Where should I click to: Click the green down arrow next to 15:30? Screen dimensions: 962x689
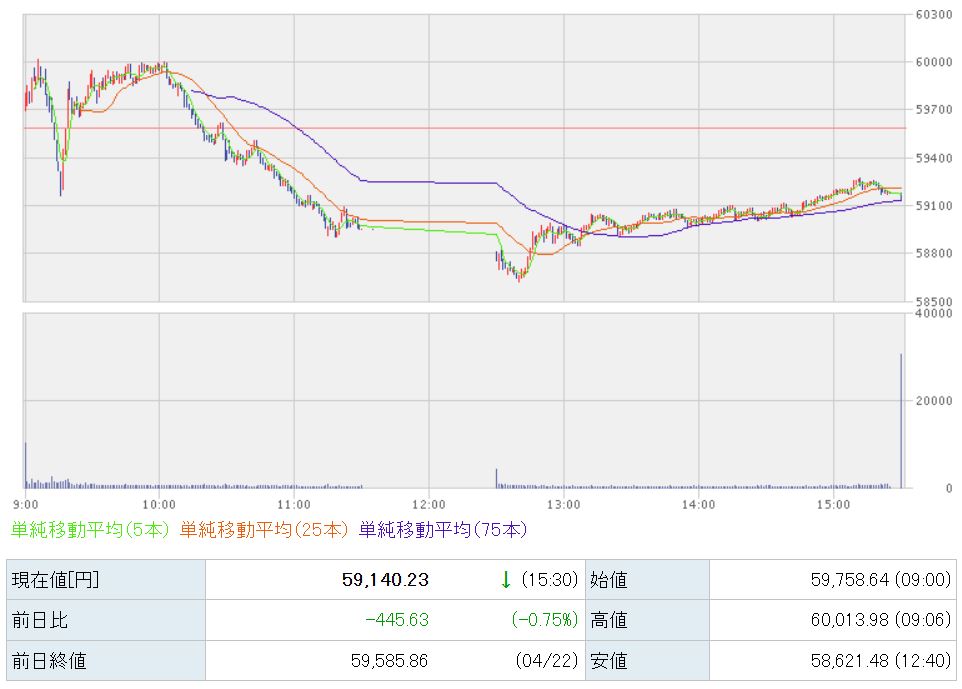[x=506, y=579]
